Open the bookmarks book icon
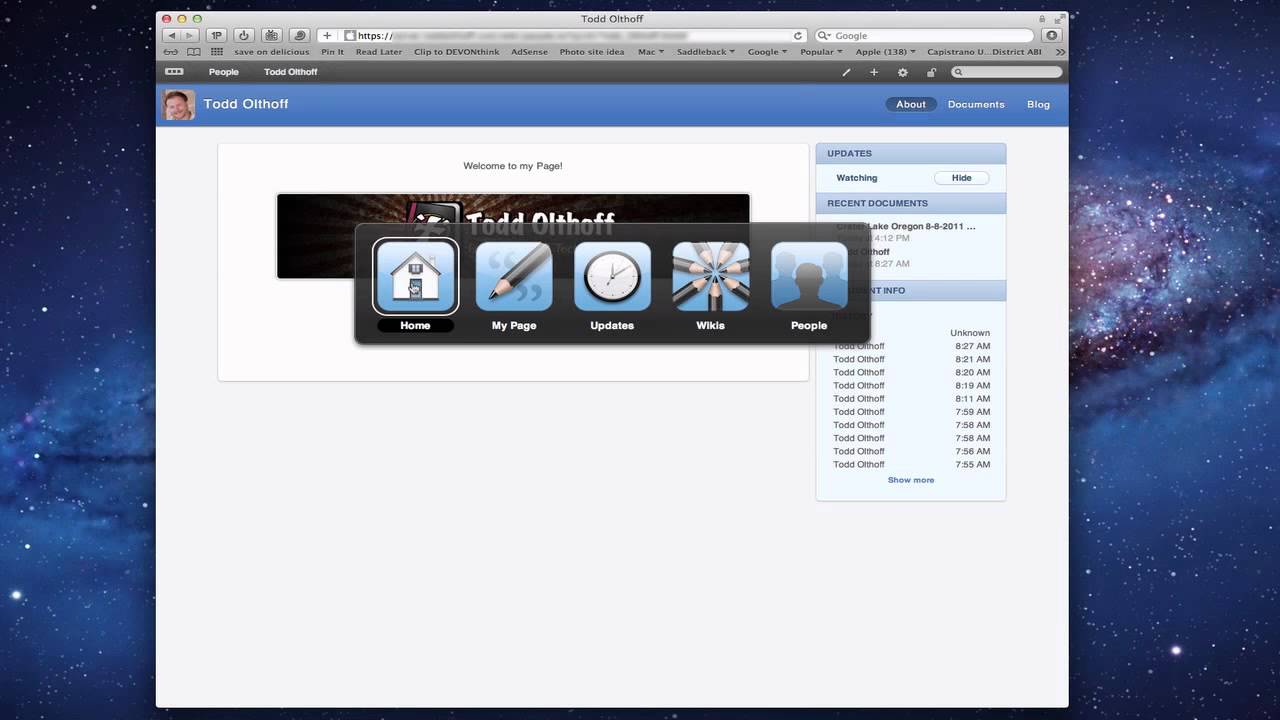This screenshot has width=1280, height=720. pos(194,52)
